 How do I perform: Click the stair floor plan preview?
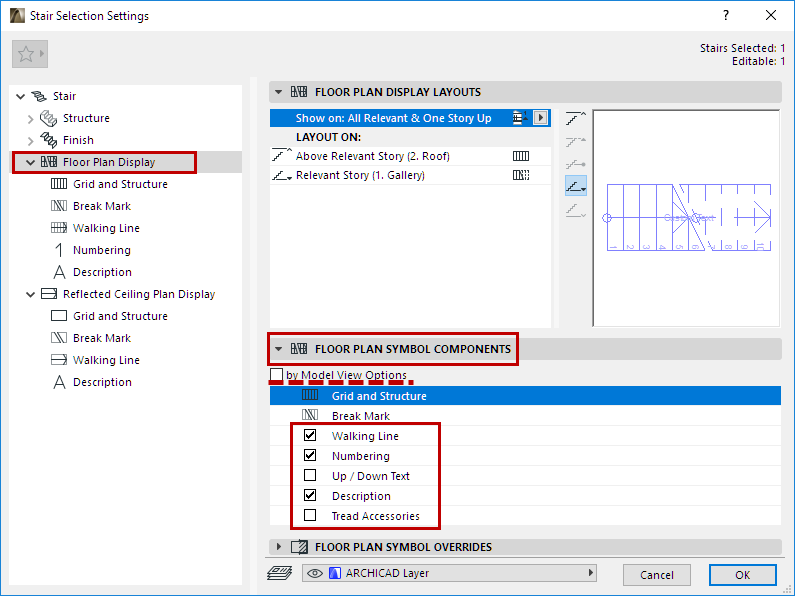pos(686,218)
